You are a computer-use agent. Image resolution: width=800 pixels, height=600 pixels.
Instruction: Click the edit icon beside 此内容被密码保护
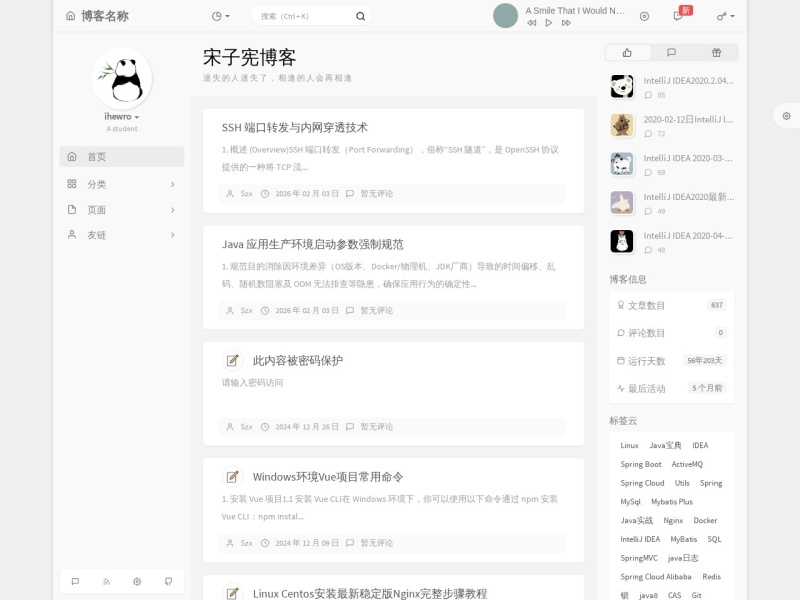pos(232,361)
